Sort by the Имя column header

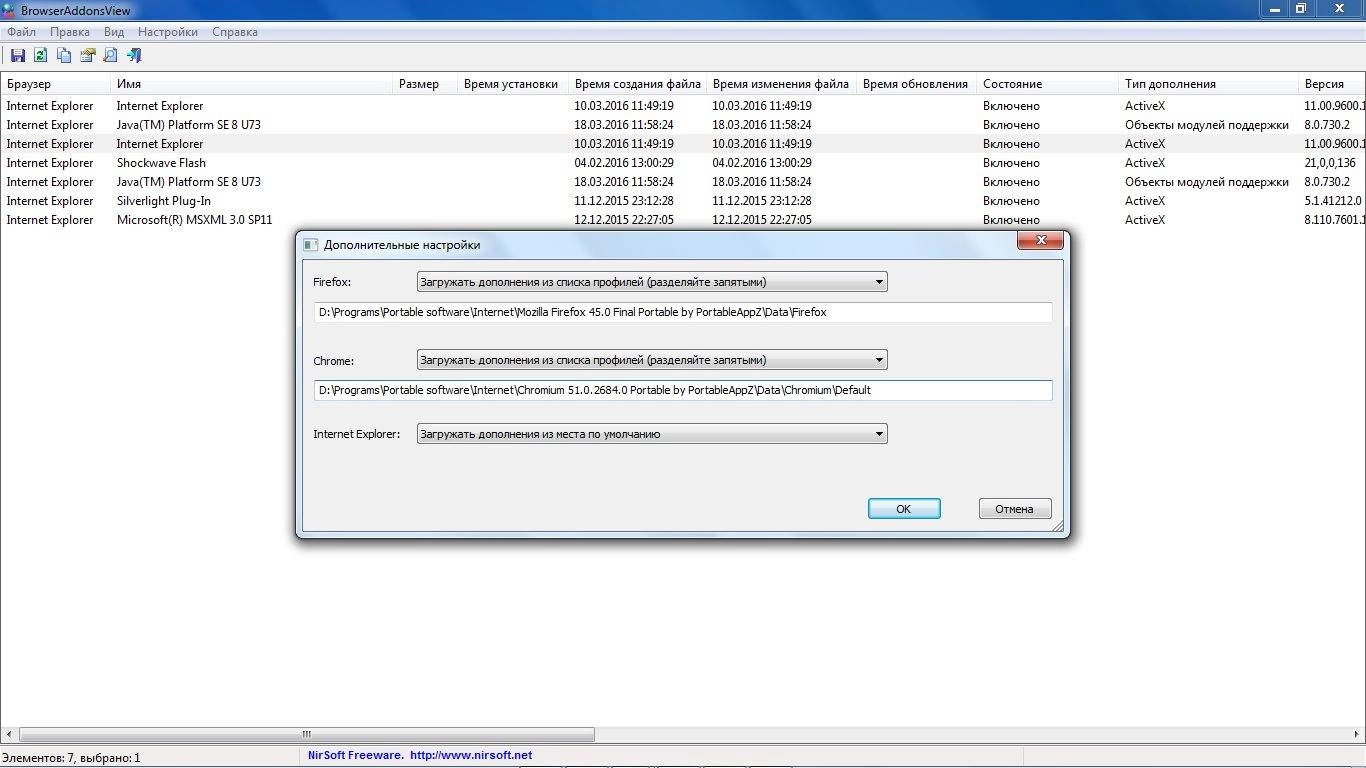pos(251,84)
